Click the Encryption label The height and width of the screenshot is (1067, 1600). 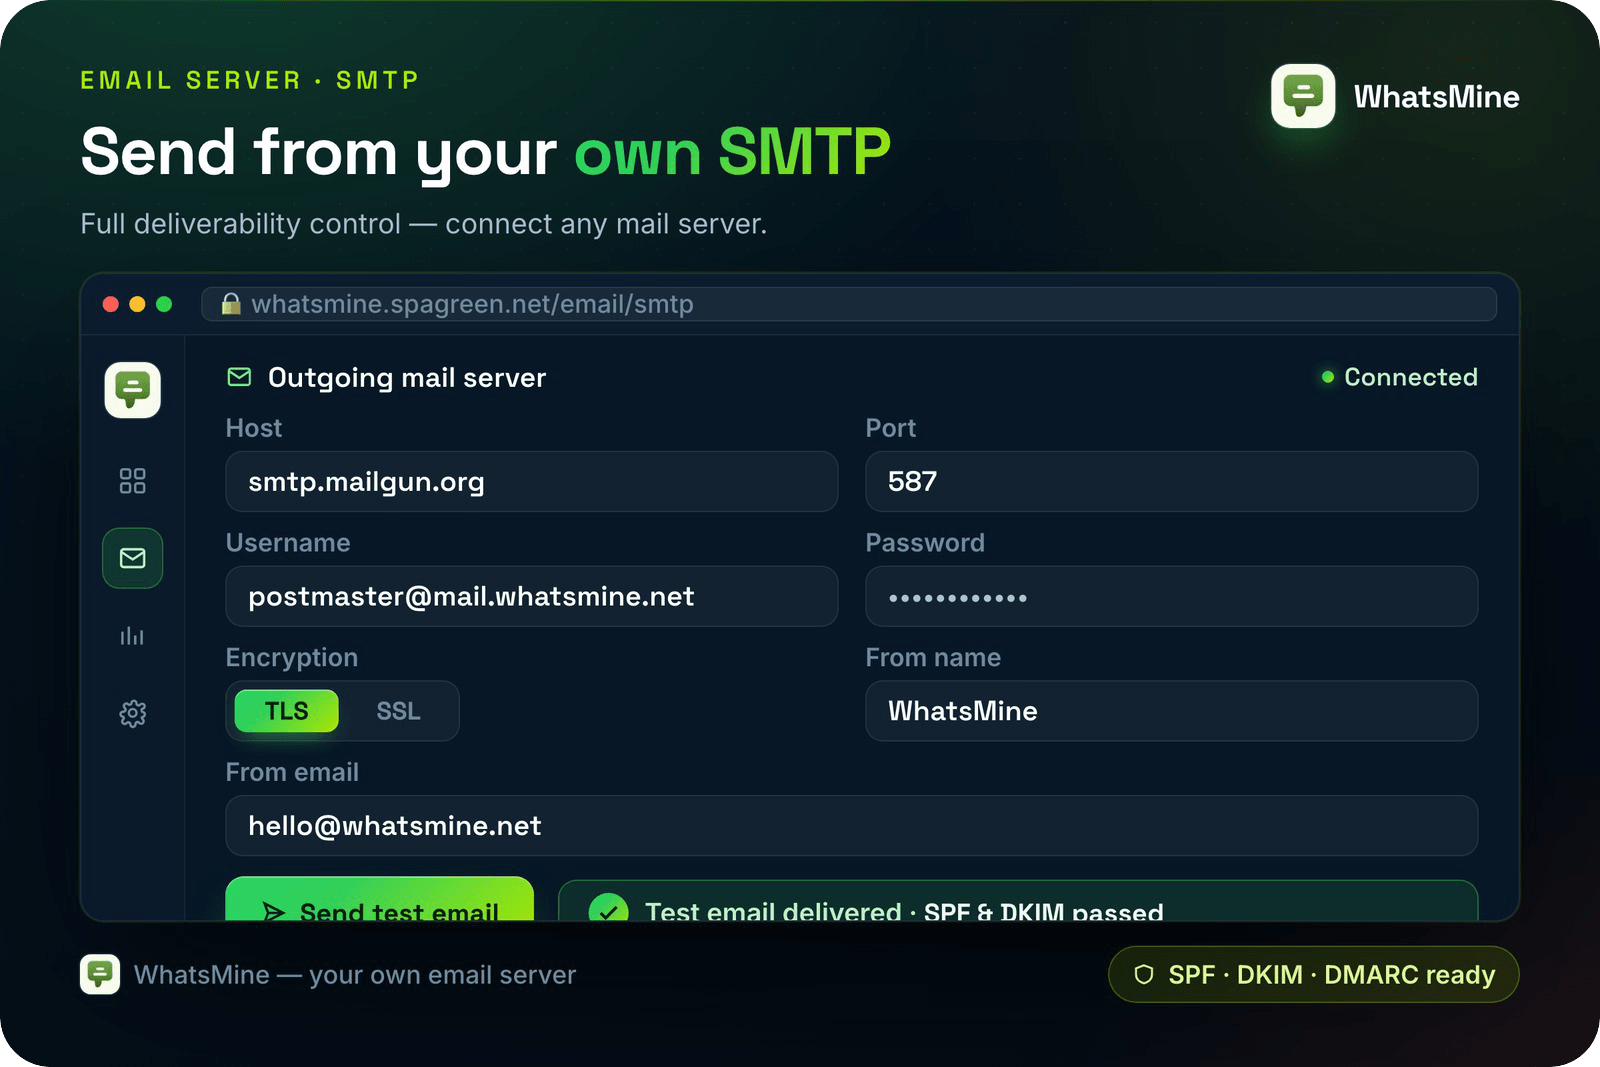(x=292, y=657)
